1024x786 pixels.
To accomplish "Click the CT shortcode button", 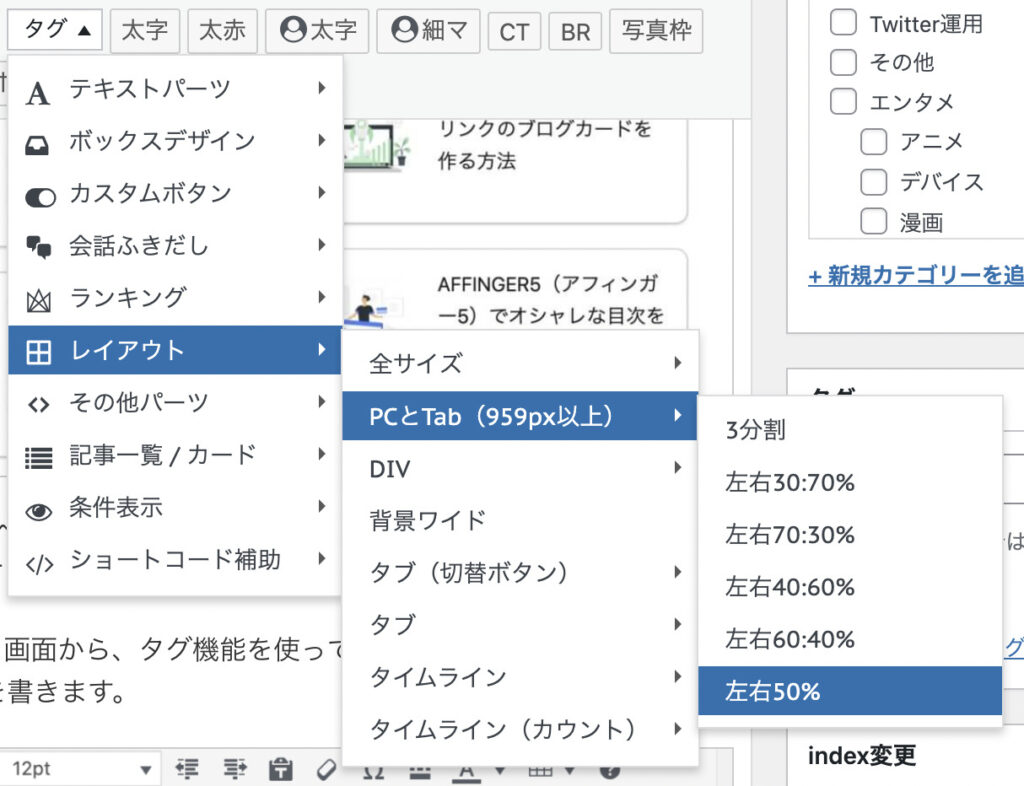I will click(x=514, y=31).
